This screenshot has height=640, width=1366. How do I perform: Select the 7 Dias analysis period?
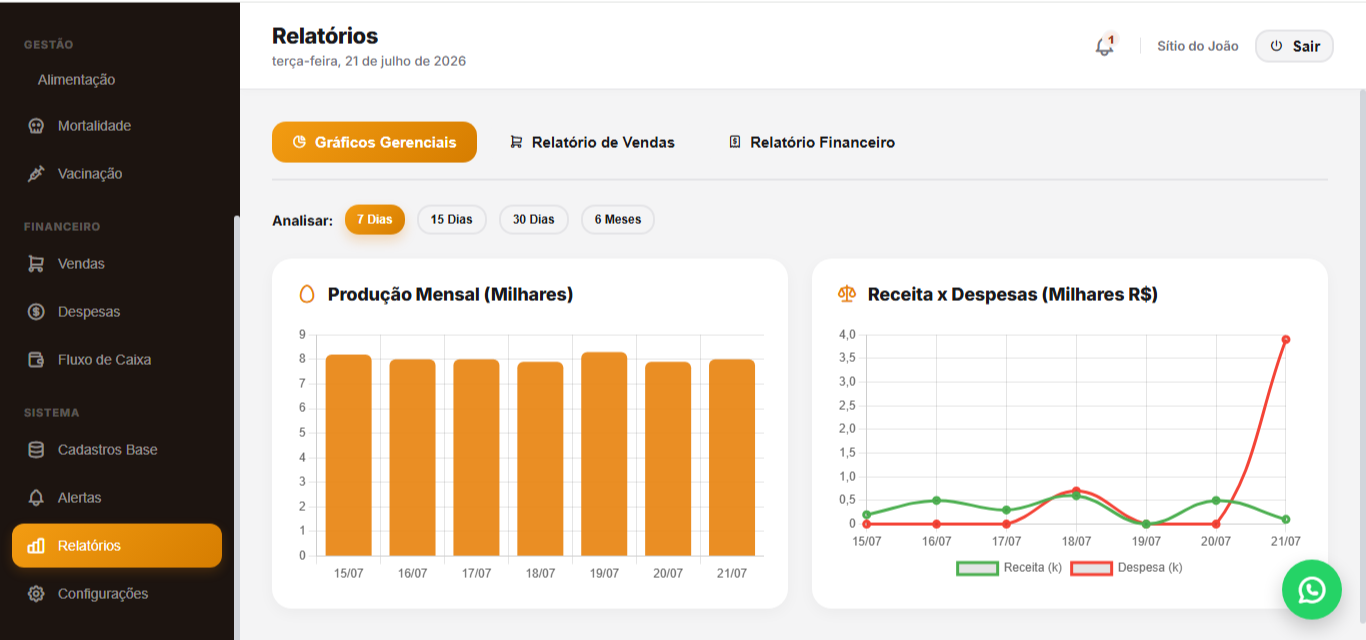pos(375,219)
